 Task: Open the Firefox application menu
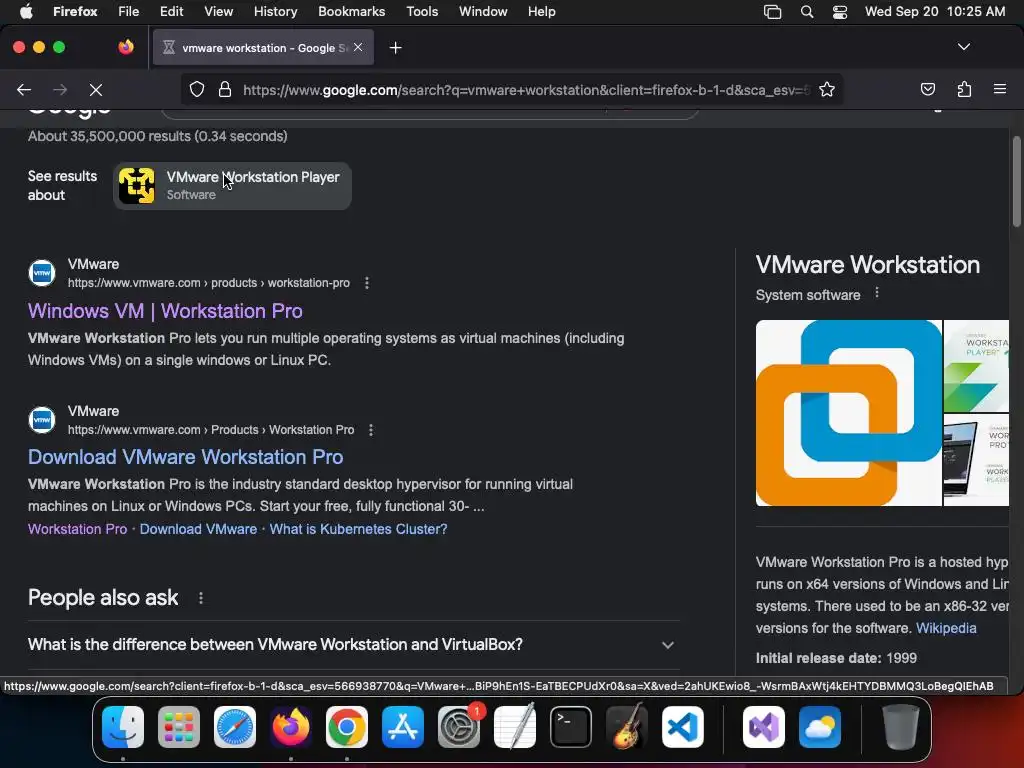point(74,11)
